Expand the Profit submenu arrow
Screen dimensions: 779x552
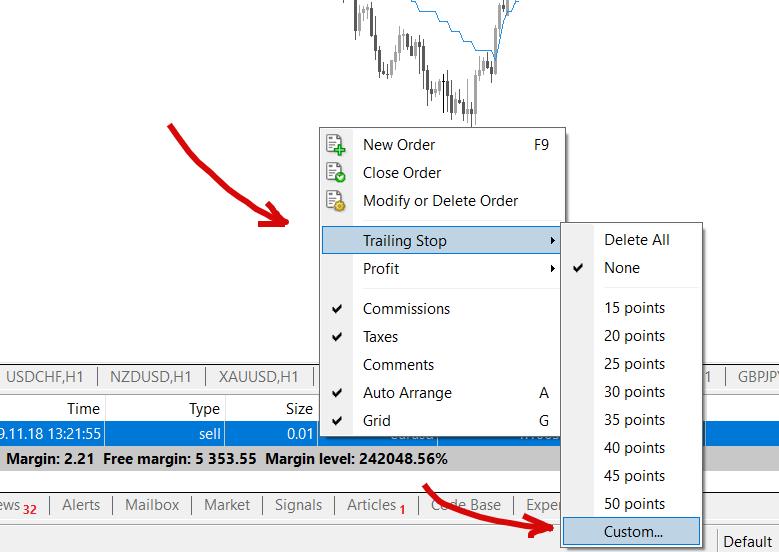point(552,268)
